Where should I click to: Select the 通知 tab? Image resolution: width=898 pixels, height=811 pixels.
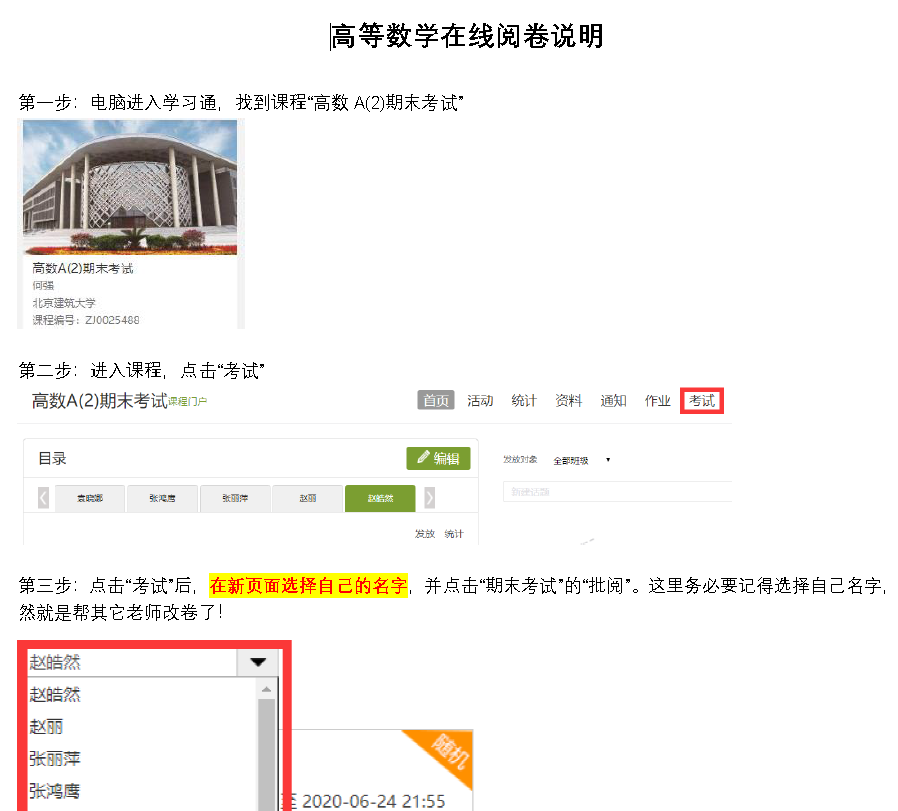pyautogui.click(x=613, y=401)
